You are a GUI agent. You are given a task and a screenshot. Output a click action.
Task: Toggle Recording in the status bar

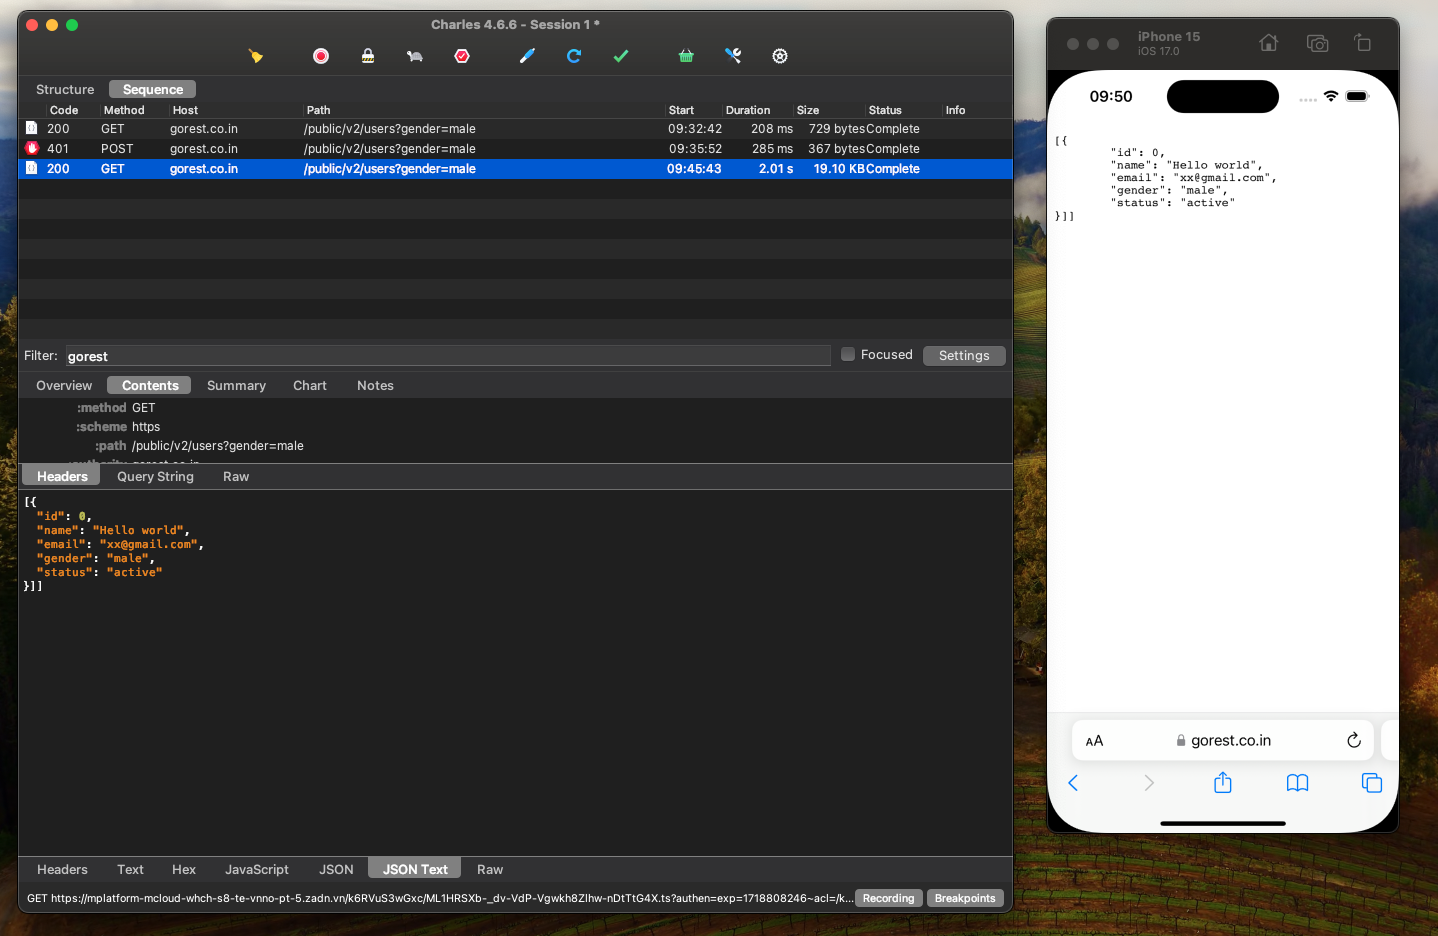pyautogui.click(x=888, y=898)
